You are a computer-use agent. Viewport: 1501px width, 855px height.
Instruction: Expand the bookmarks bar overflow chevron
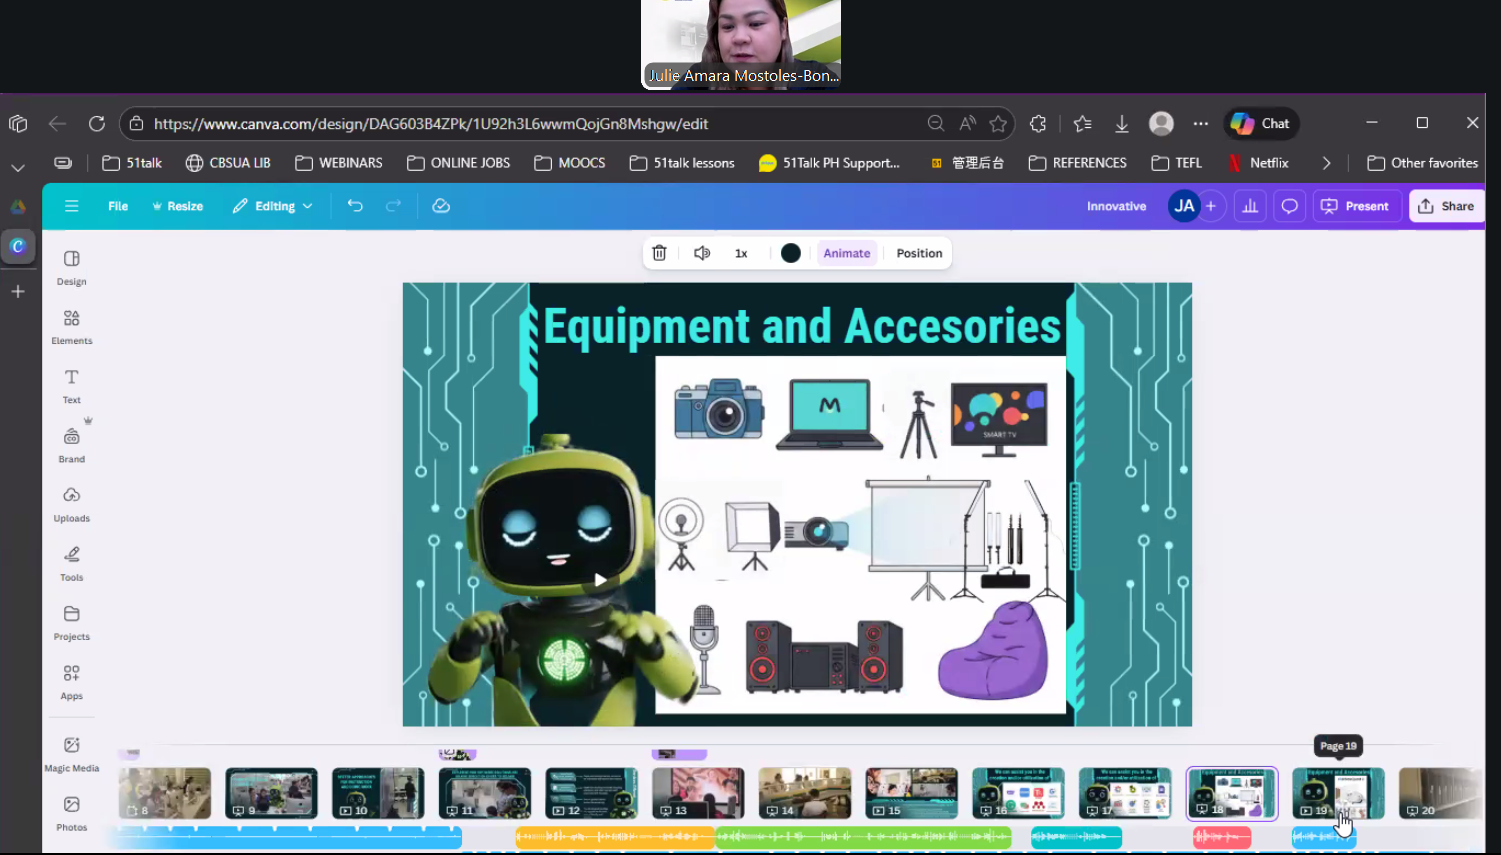[1326, 163]
